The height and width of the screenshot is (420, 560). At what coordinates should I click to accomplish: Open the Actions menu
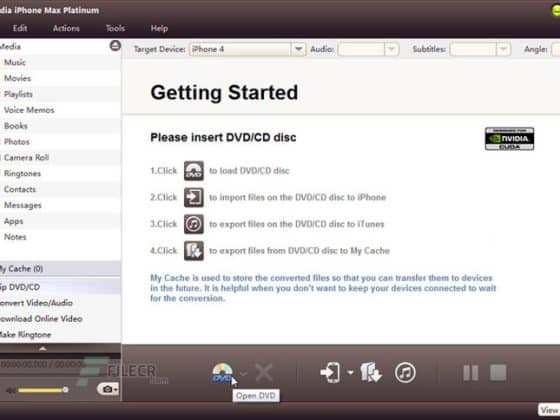tap(66, 28)
